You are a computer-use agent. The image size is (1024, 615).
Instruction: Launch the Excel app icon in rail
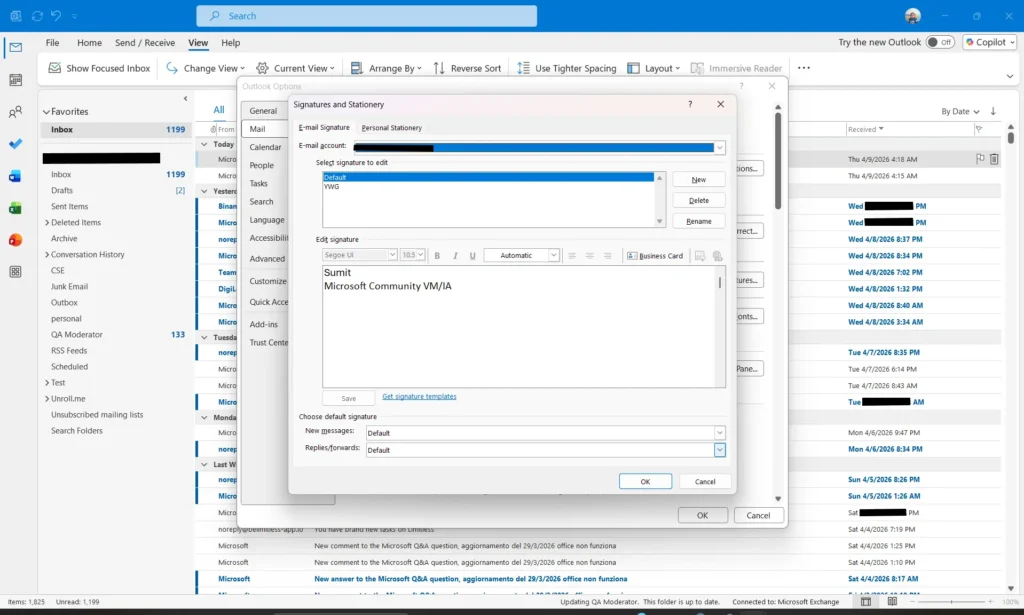[x=16, y=208]
